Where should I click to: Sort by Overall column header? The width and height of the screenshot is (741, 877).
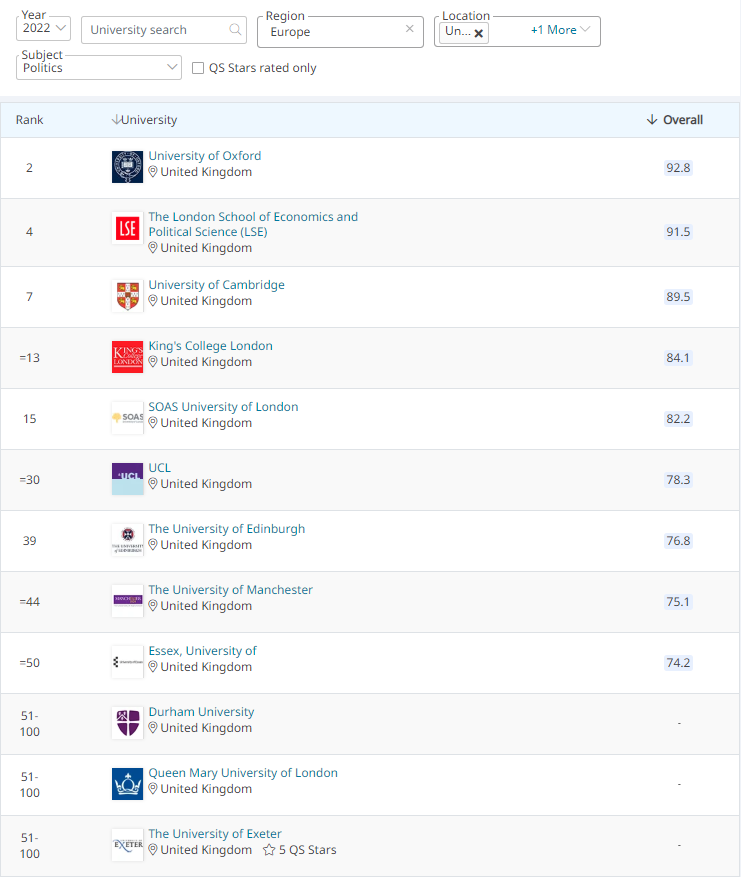click(x=683, y=120)
